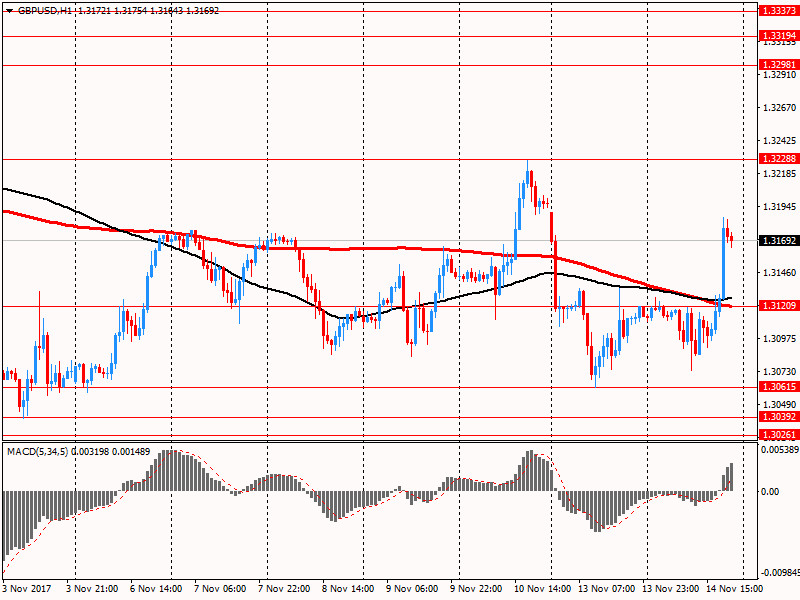The image size is (800, 600).
Task: Click the 1.30975 price axis value
Action: (x=779, y=339)
